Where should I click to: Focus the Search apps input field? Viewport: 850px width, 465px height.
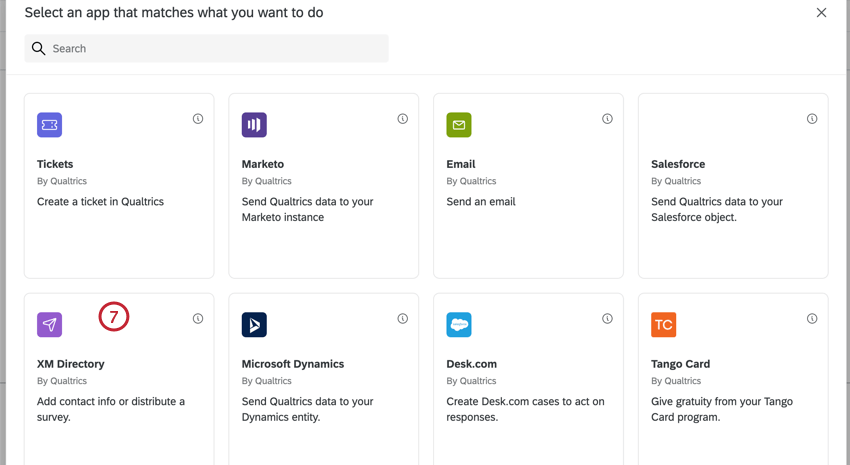(x=207, y=48)
